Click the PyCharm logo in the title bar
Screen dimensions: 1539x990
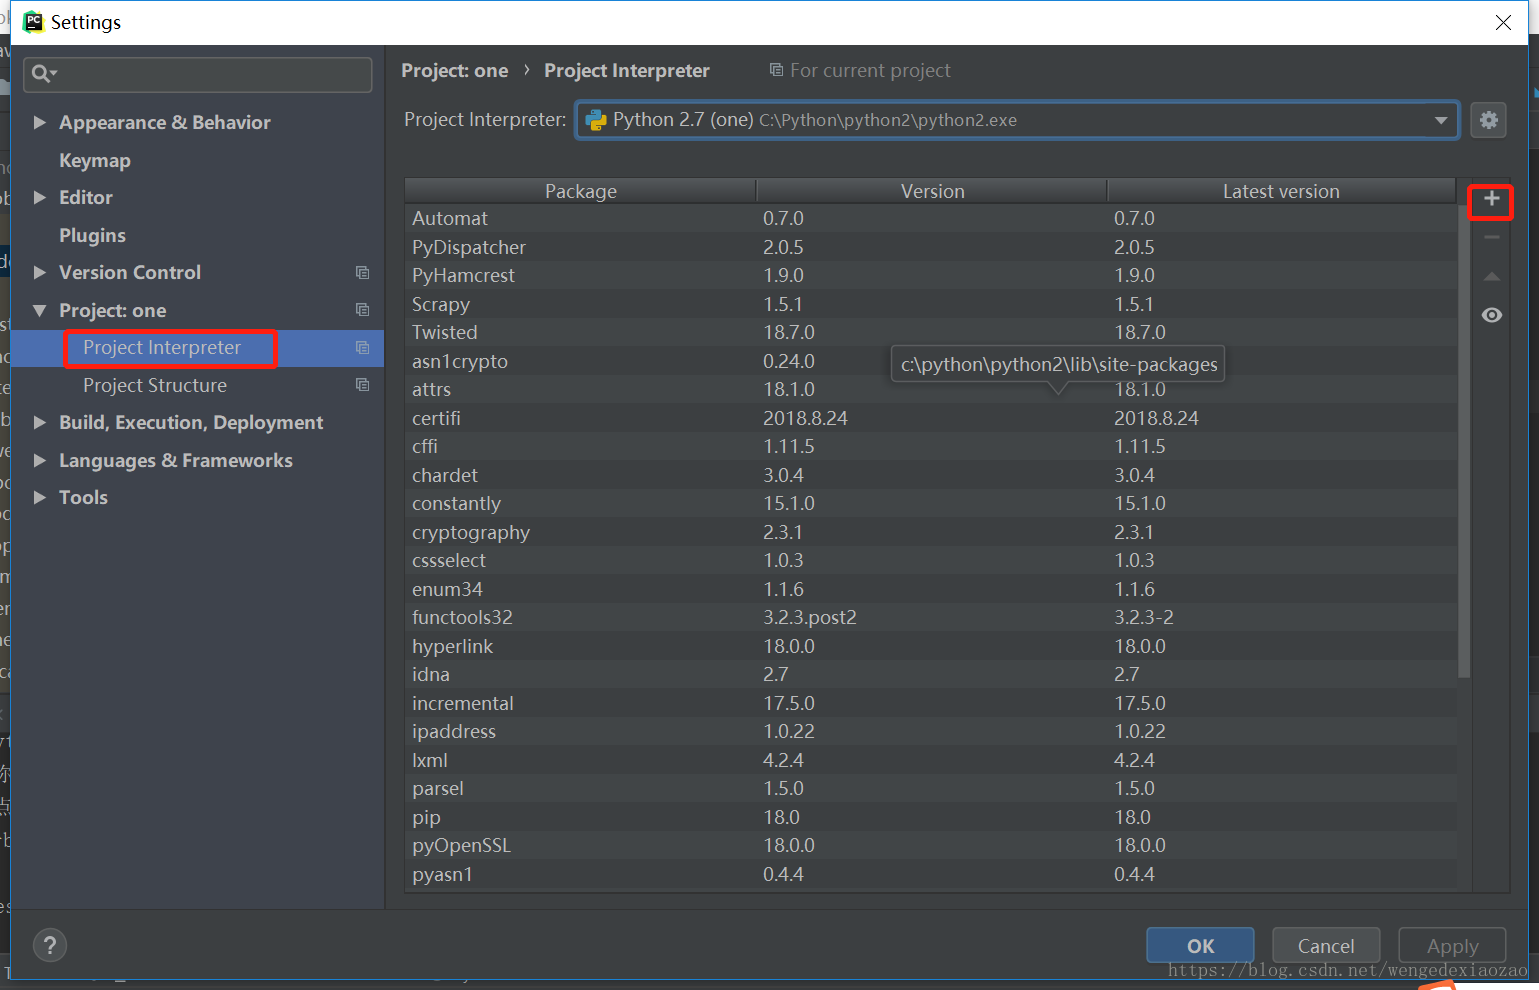pos(33,21)
